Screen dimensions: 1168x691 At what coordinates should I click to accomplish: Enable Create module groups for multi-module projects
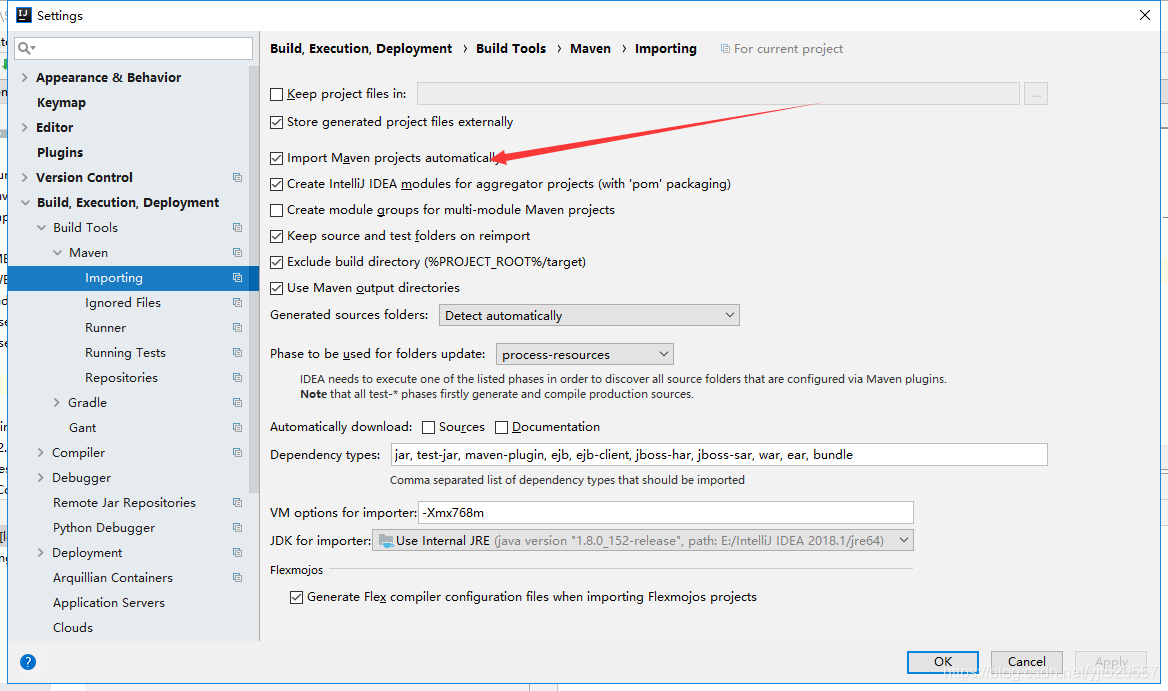coord(276,210)
